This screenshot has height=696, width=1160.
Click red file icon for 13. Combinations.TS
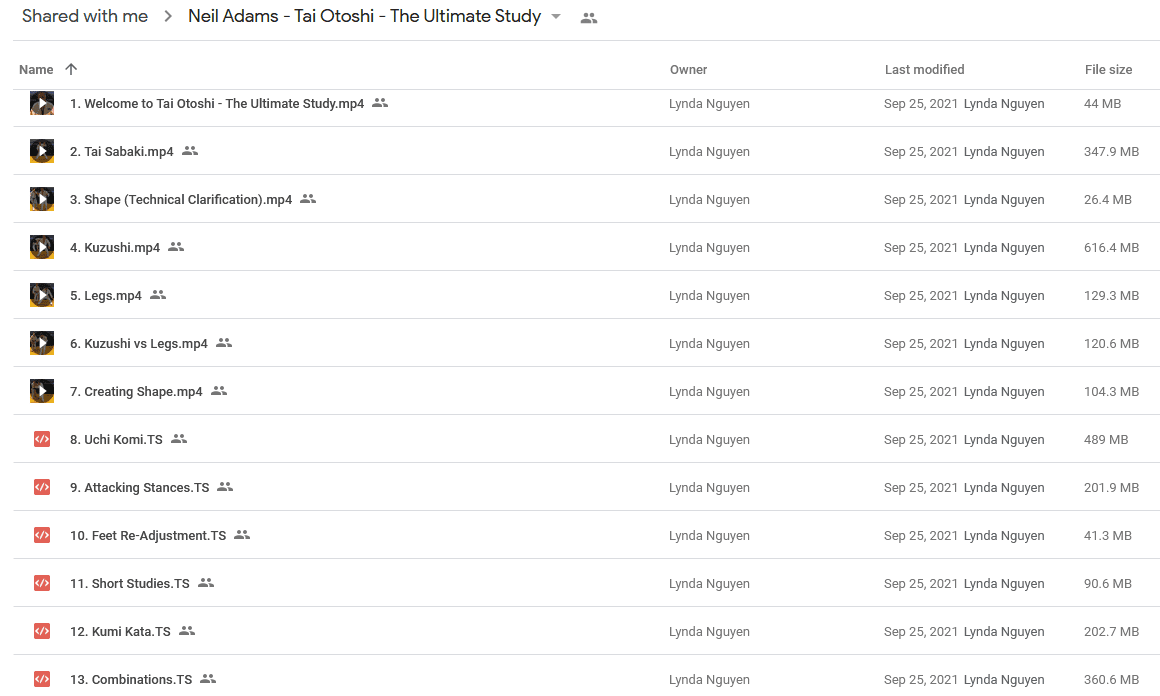pyautogui.click(x=42, y=678)
